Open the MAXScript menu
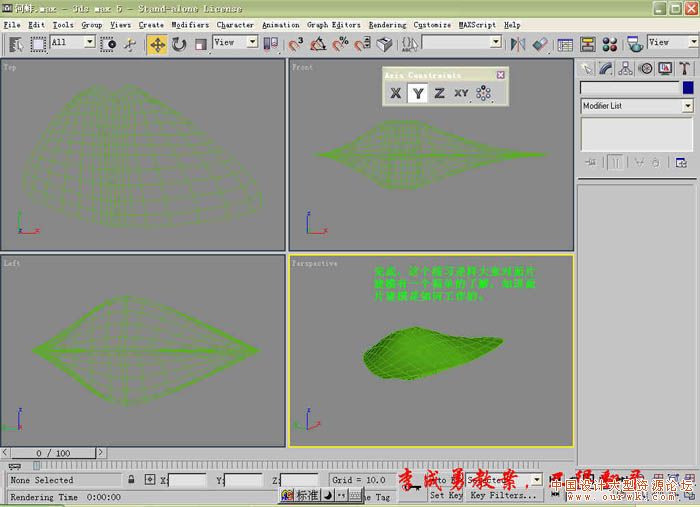700x507 pixels. pyautogui.click(x=477, y=25)
